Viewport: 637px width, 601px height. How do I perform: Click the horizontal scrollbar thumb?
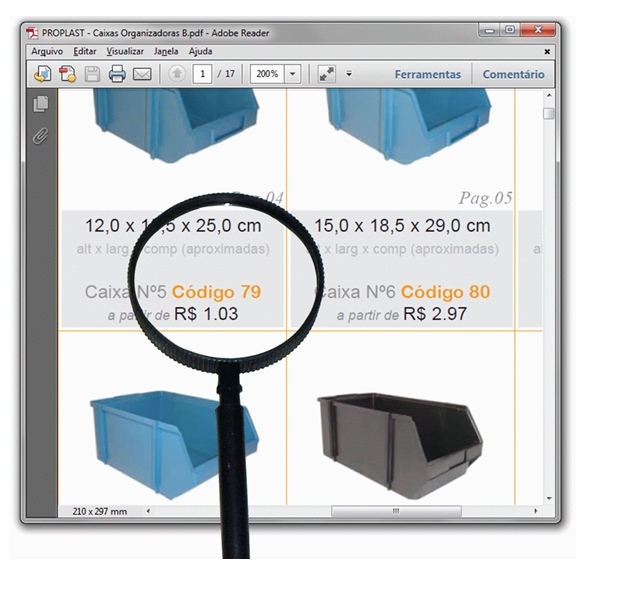396,511
